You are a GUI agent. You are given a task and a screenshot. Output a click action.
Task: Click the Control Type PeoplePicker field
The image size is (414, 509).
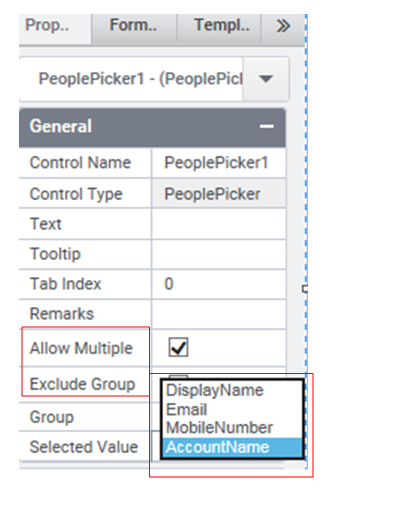(219, 194)
